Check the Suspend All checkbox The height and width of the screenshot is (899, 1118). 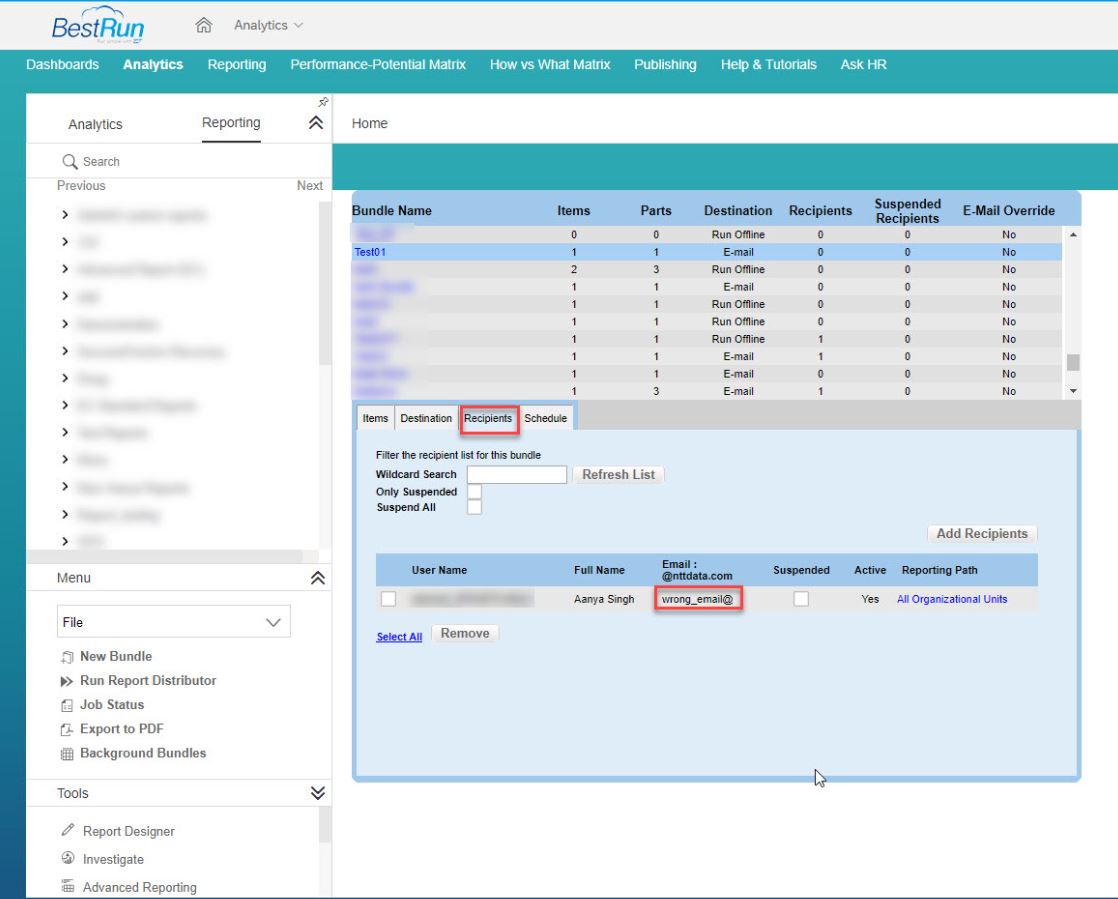[x=474, y=507]
